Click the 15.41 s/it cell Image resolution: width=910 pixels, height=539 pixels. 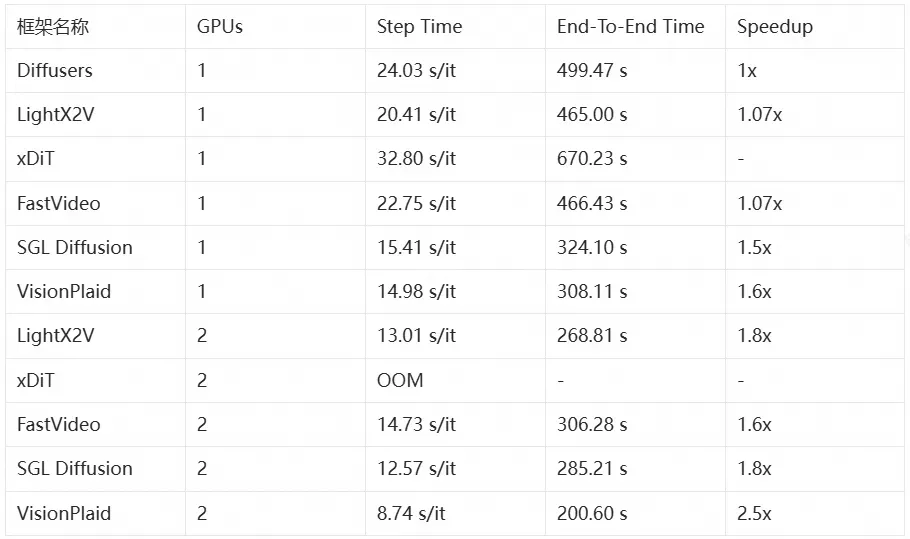416,247
